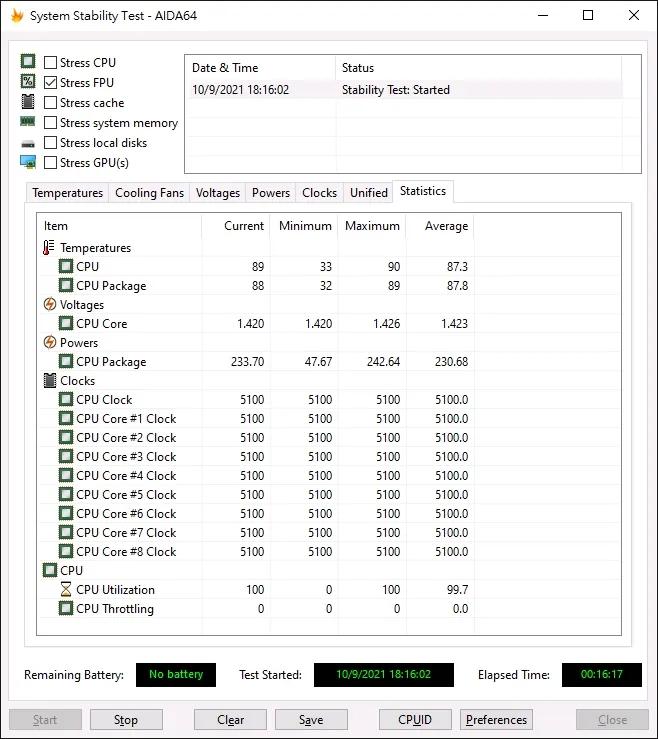
Task: Select the 'Stability Test: Started' log entry
Action: click(x=405, y=90)
